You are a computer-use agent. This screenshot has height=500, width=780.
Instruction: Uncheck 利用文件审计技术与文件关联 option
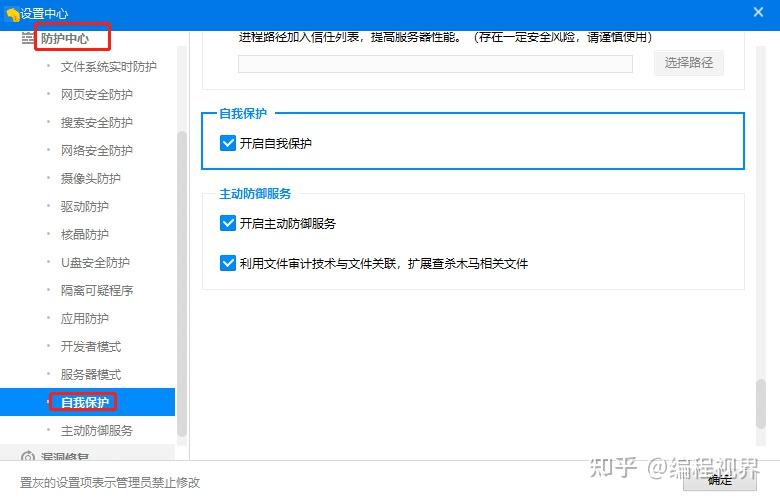228,263
